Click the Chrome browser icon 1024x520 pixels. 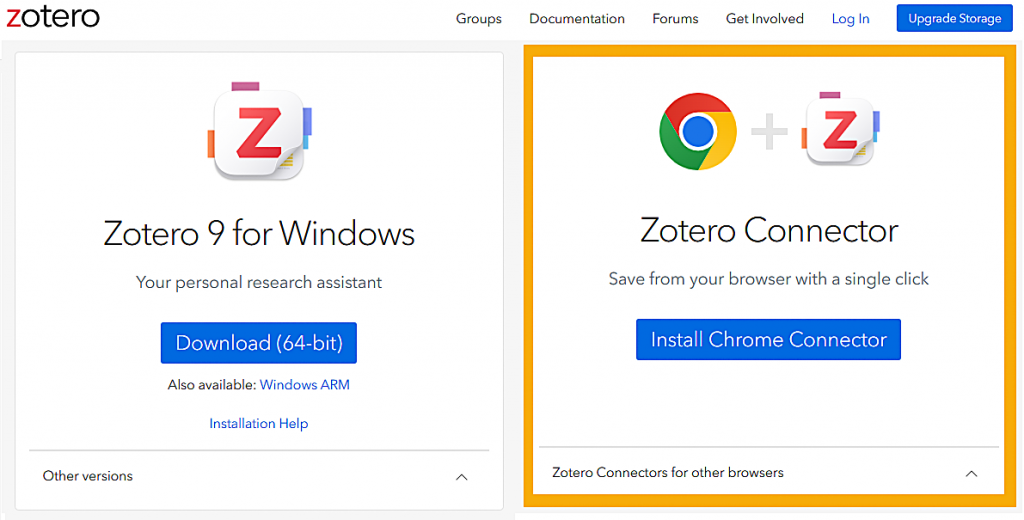[697, 131]
